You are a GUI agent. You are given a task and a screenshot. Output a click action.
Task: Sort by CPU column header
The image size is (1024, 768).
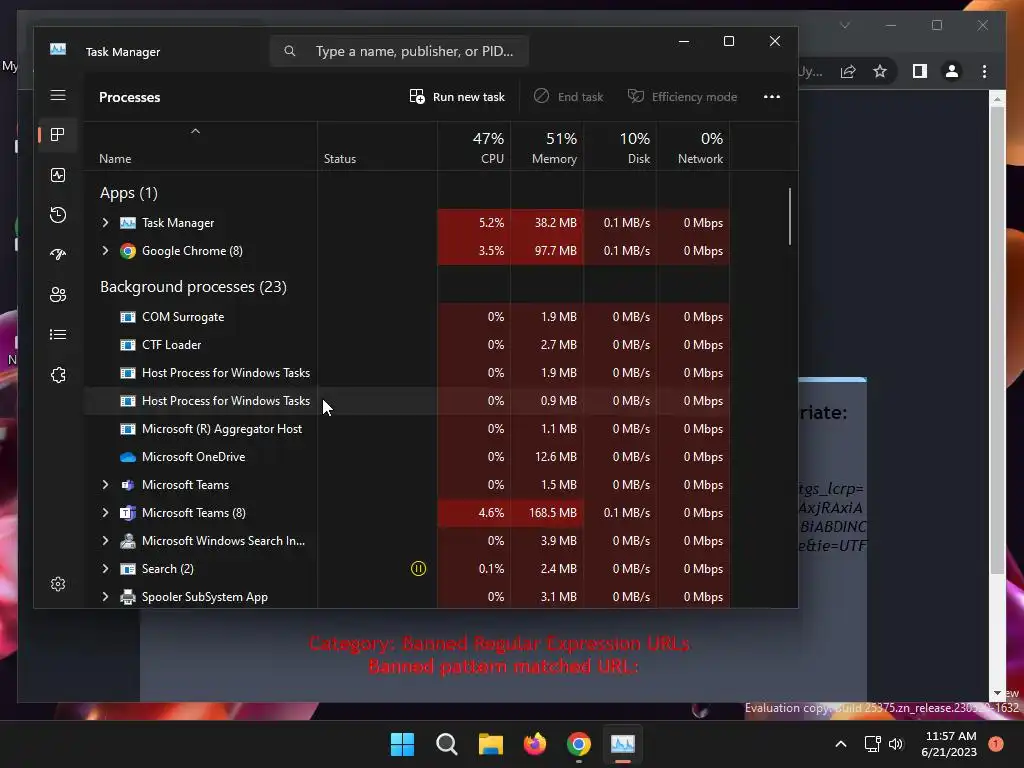[475, 148]
